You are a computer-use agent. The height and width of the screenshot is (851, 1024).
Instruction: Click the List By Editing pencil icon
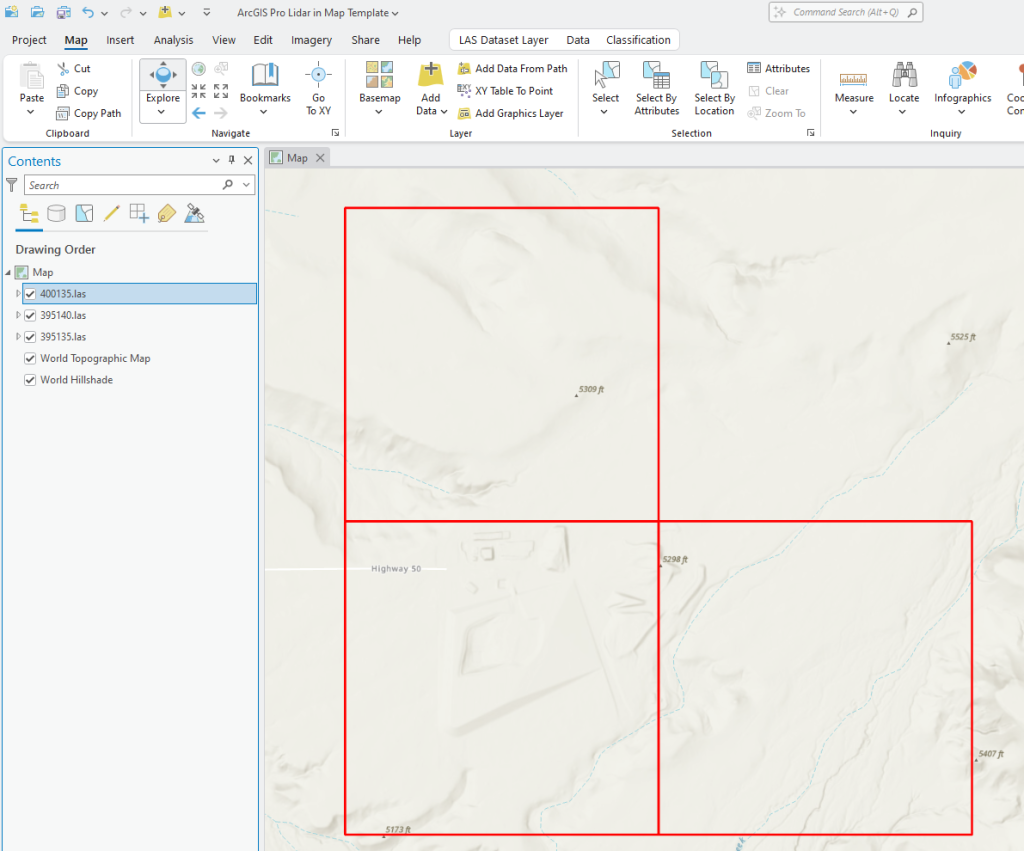pos(111,213)
